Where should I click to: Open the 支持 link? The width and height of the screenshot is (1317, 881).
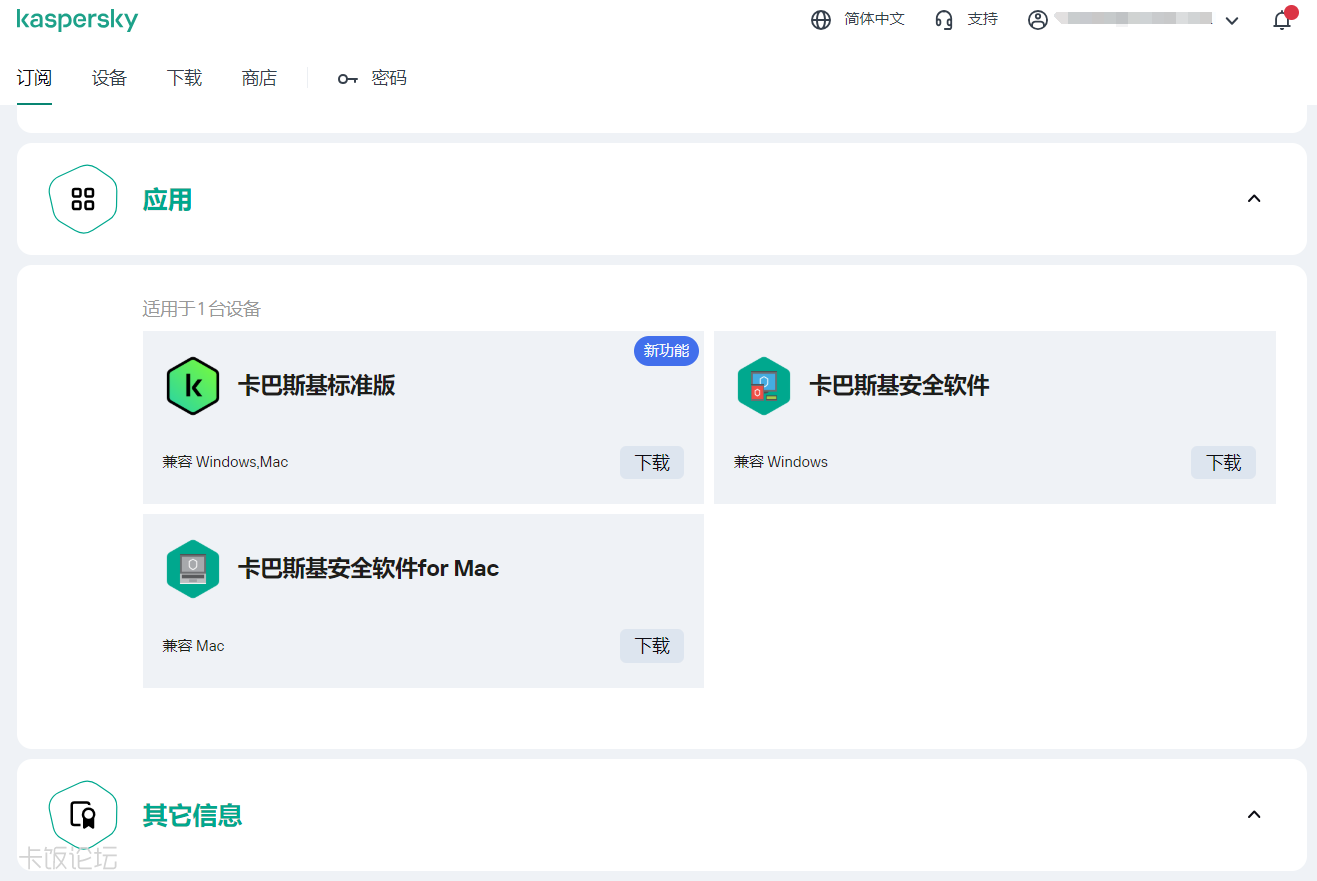[x=982, y=19]
